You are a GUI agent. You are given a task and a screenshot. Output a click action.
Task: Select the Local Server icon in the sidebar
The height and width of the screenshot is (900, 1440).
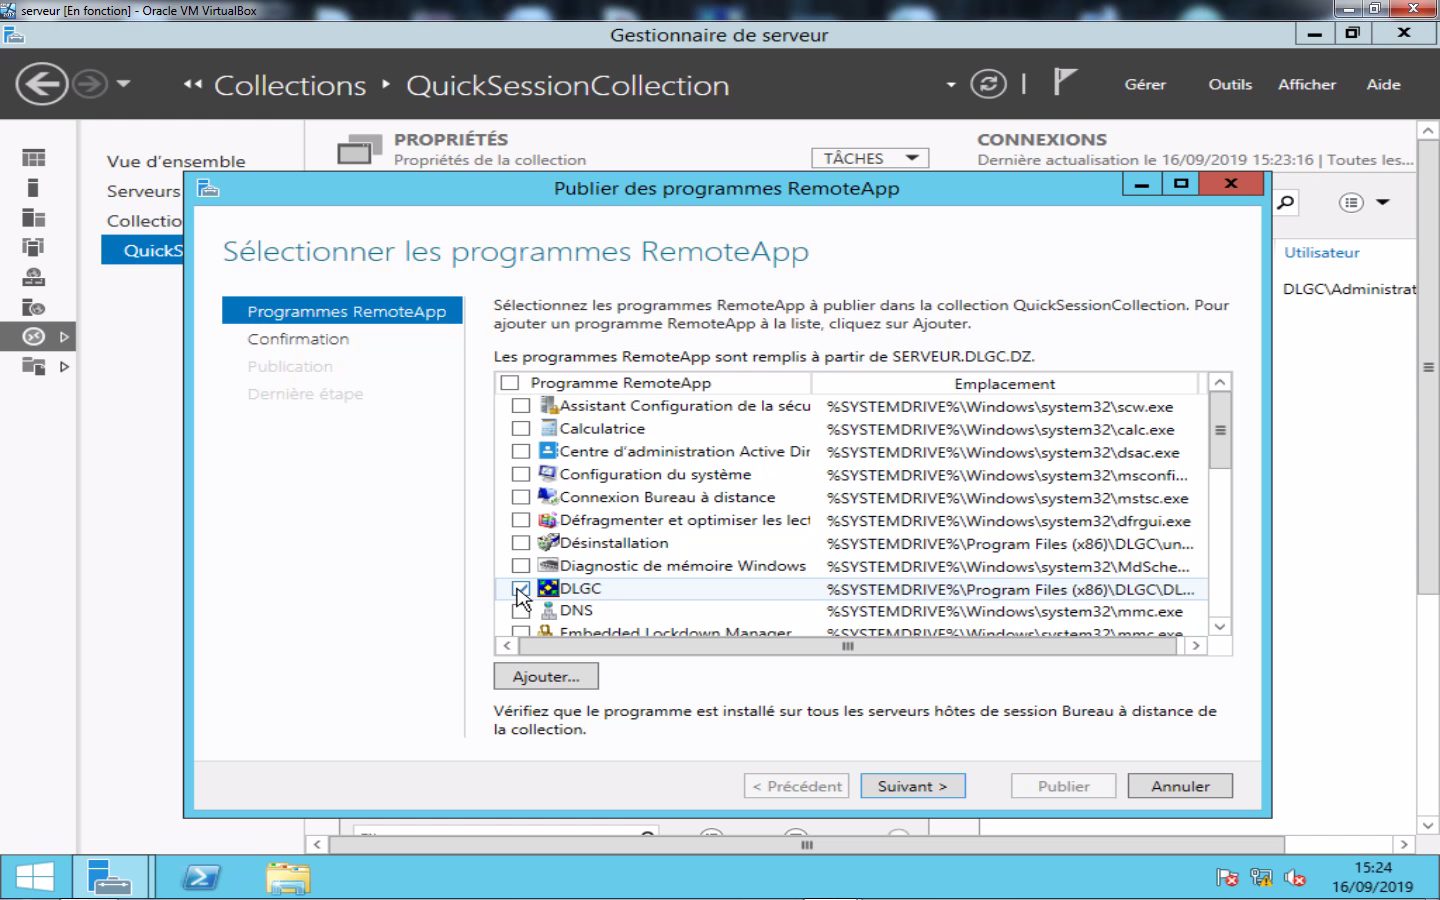[34, 187]
